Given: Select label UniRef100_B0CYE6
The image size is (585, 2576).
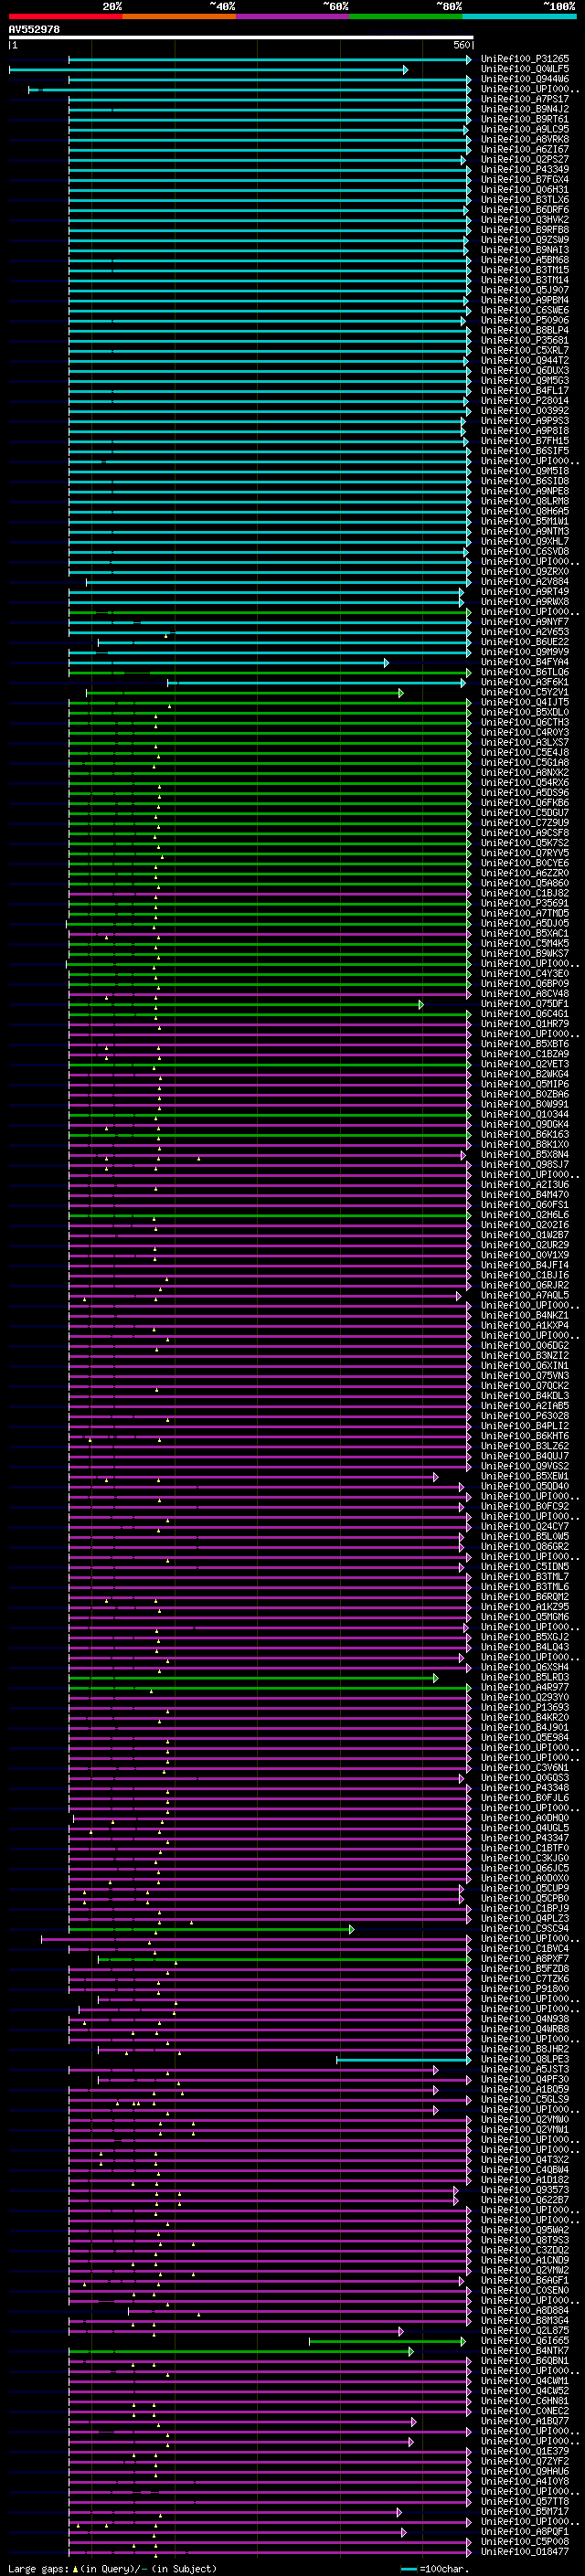Looking at the screenshot, I should tap(525, 863).
